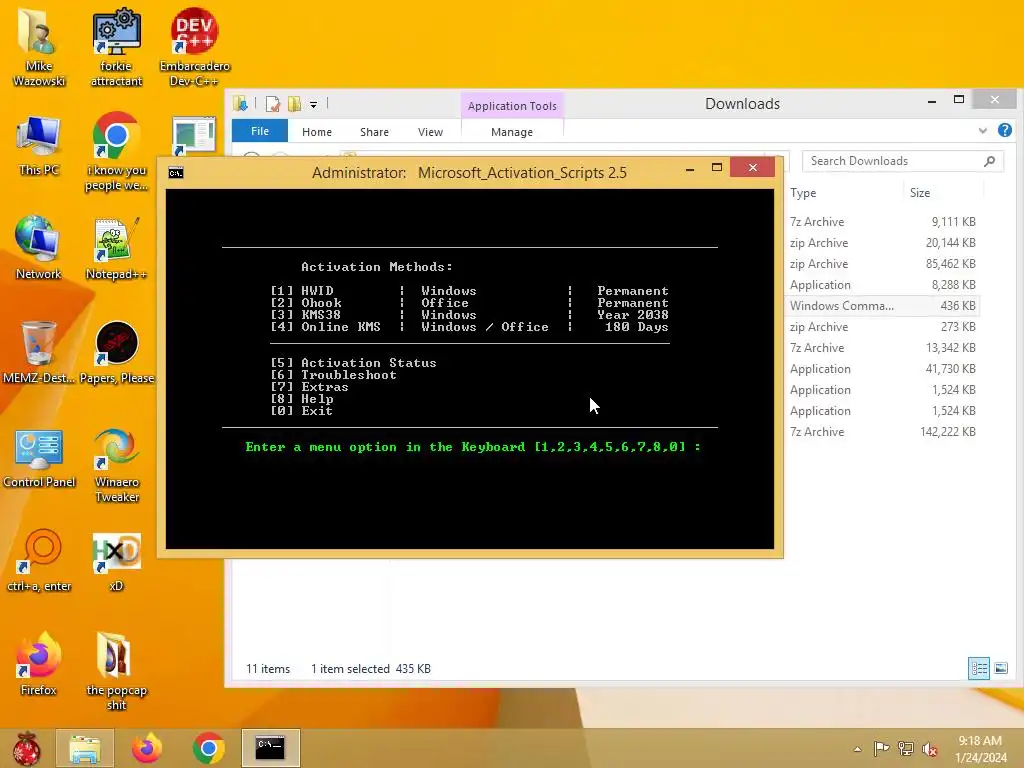Viewport: 1024px width, 768px height.
Task: Open the Network desktop icon
Action: 39,248
